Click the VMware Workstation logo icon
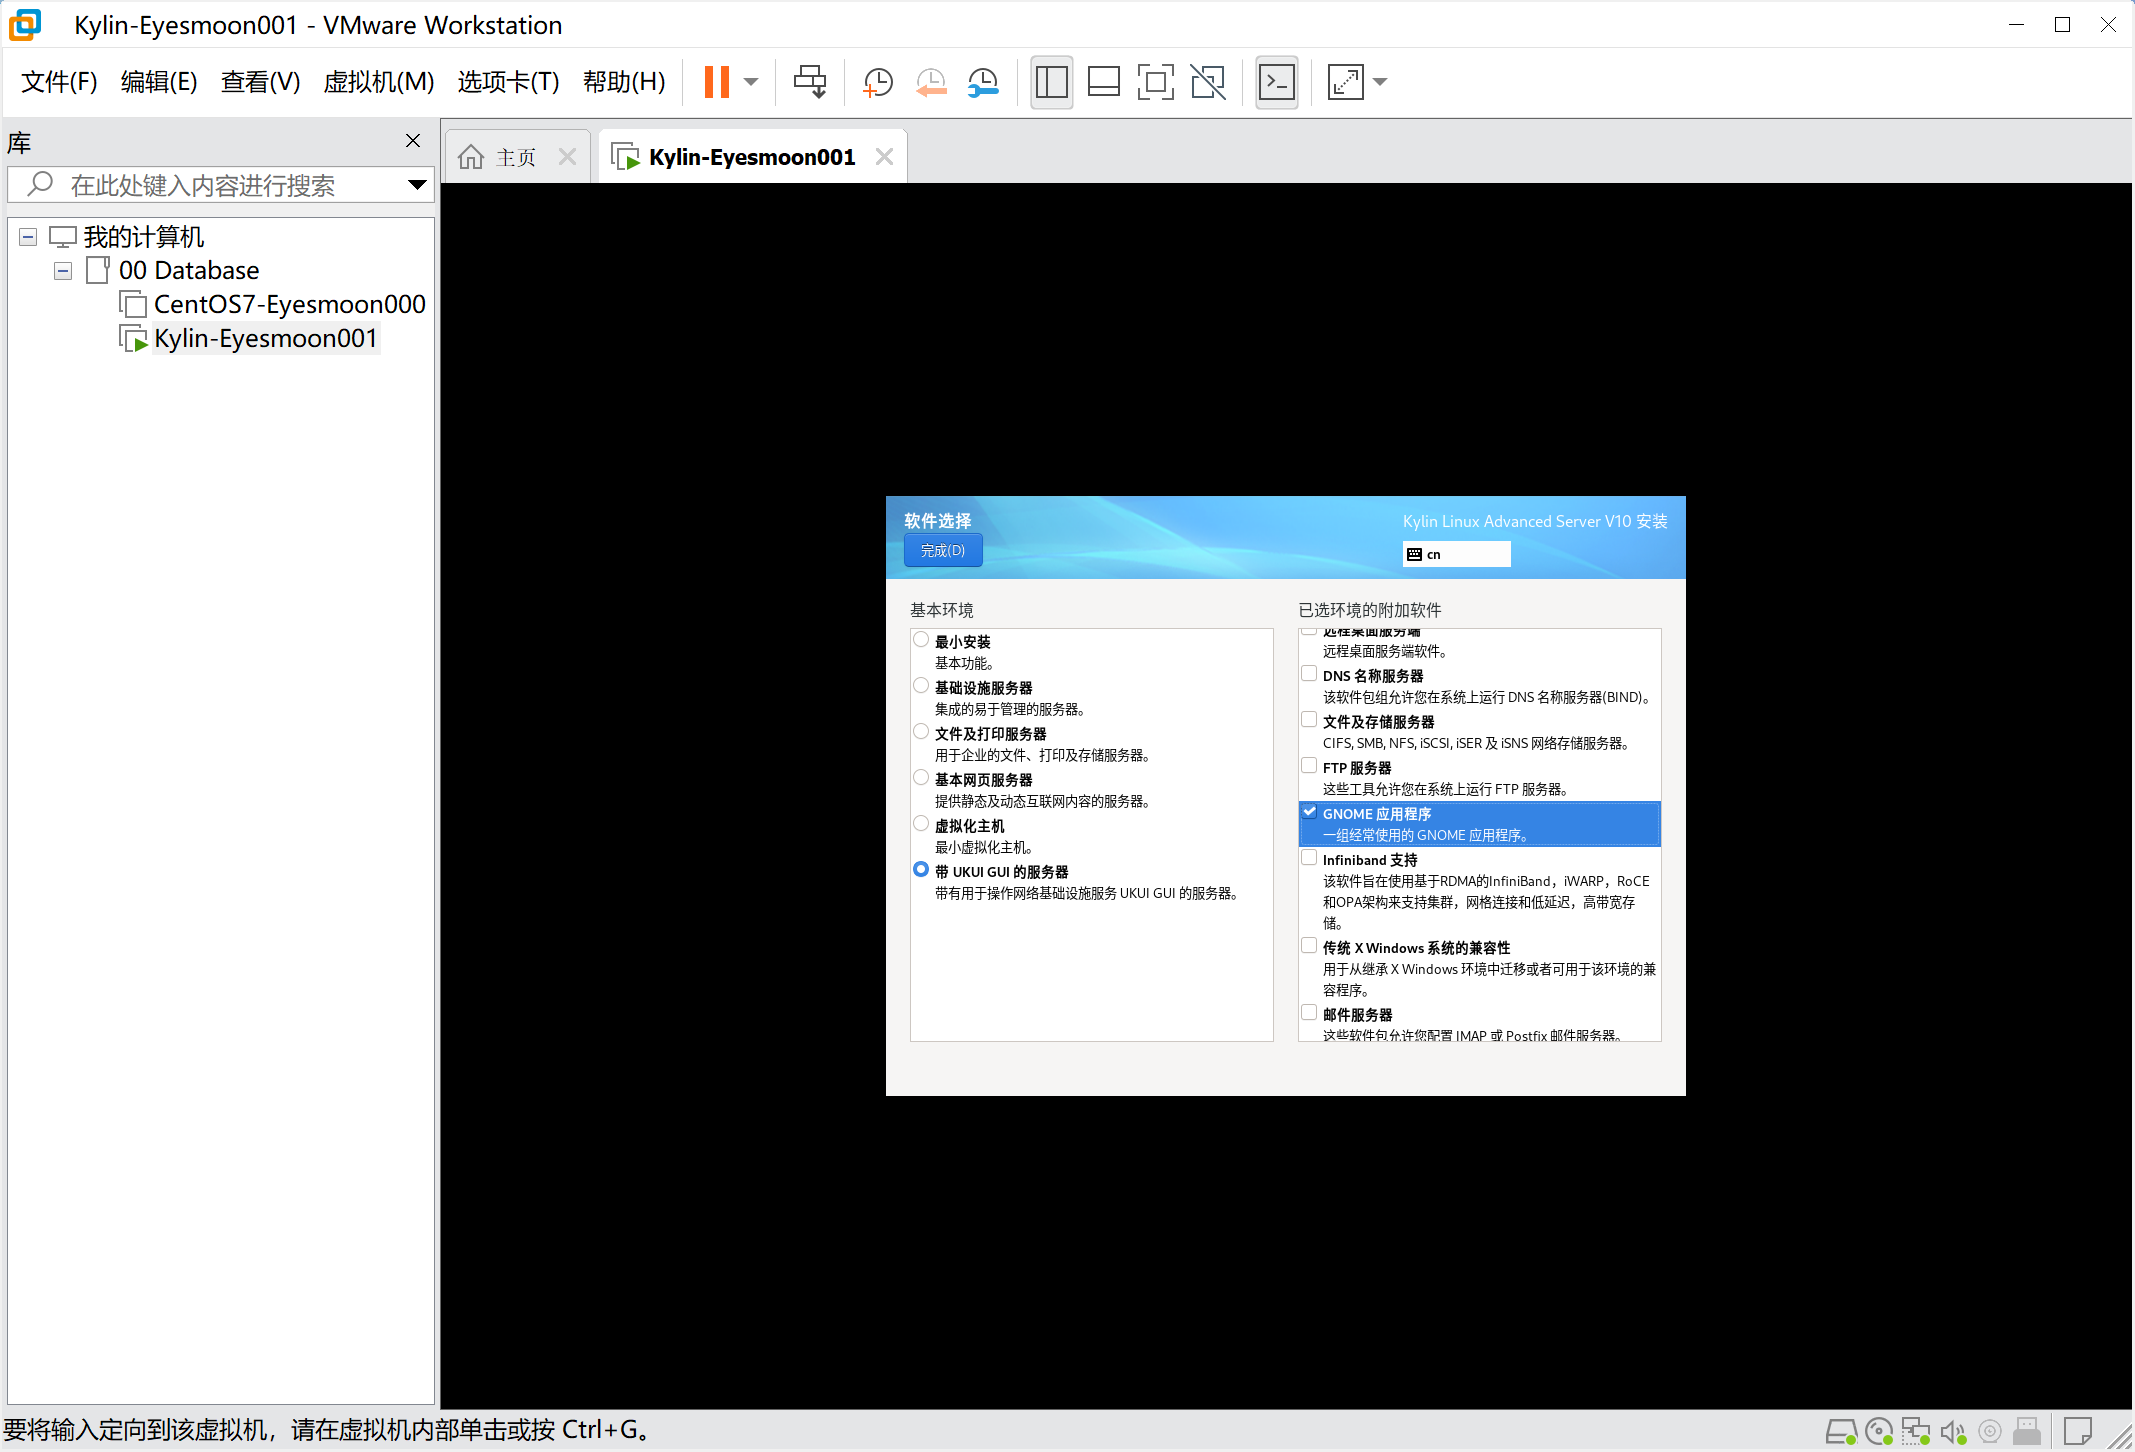This screenshot has width=2135, height=1452. point(25,25)
